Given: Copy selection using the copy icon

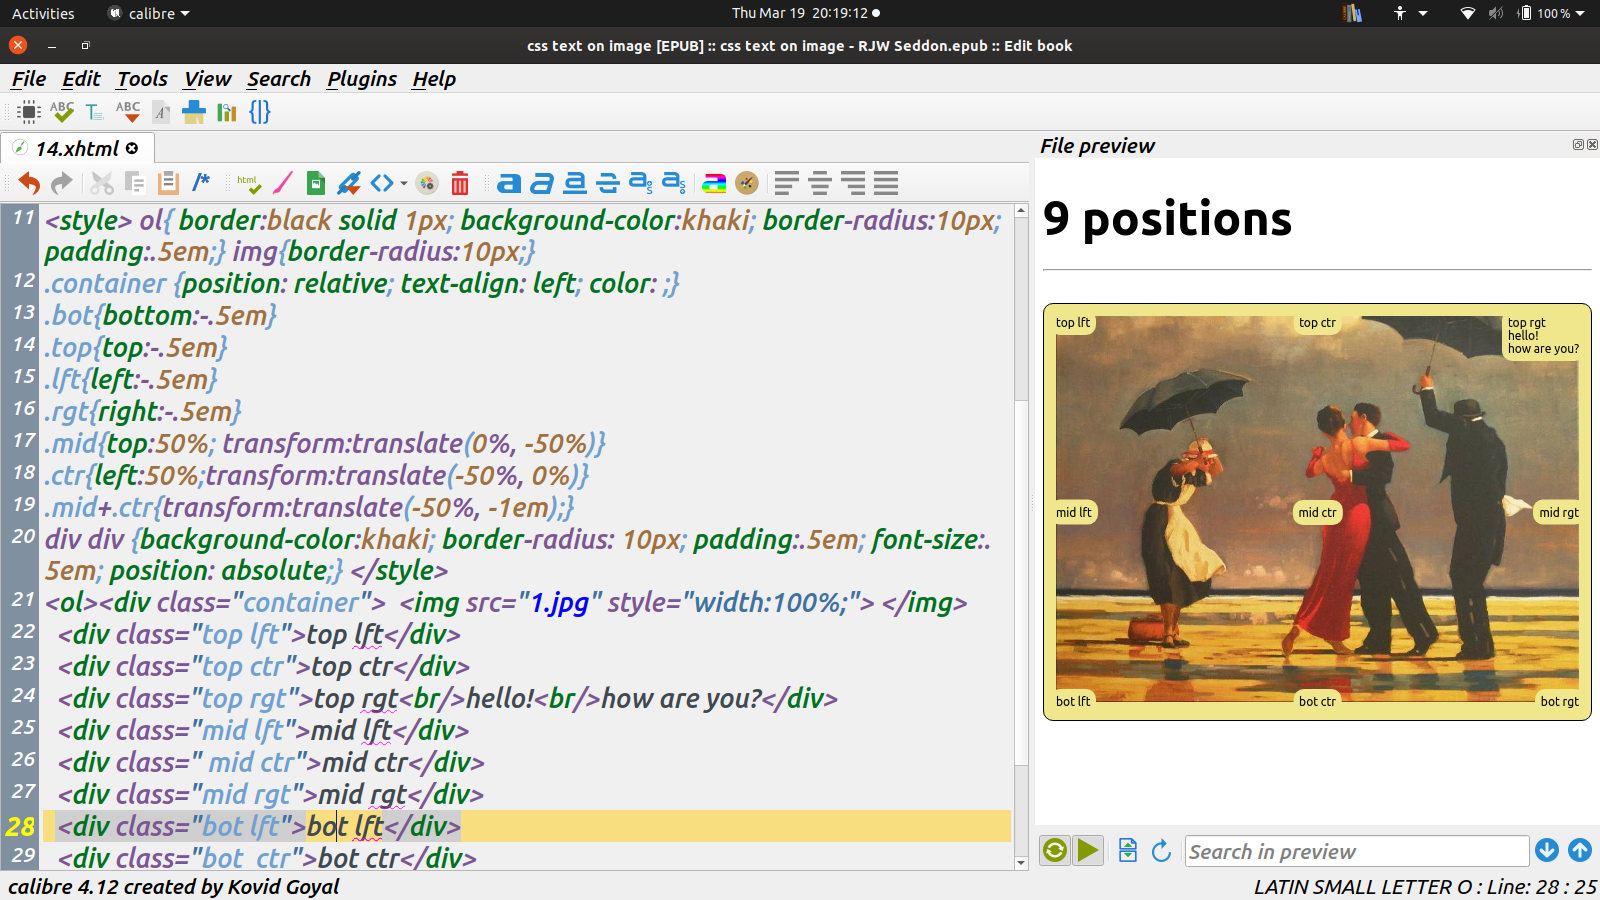Looking at the screenshot, I should [135, 183].
